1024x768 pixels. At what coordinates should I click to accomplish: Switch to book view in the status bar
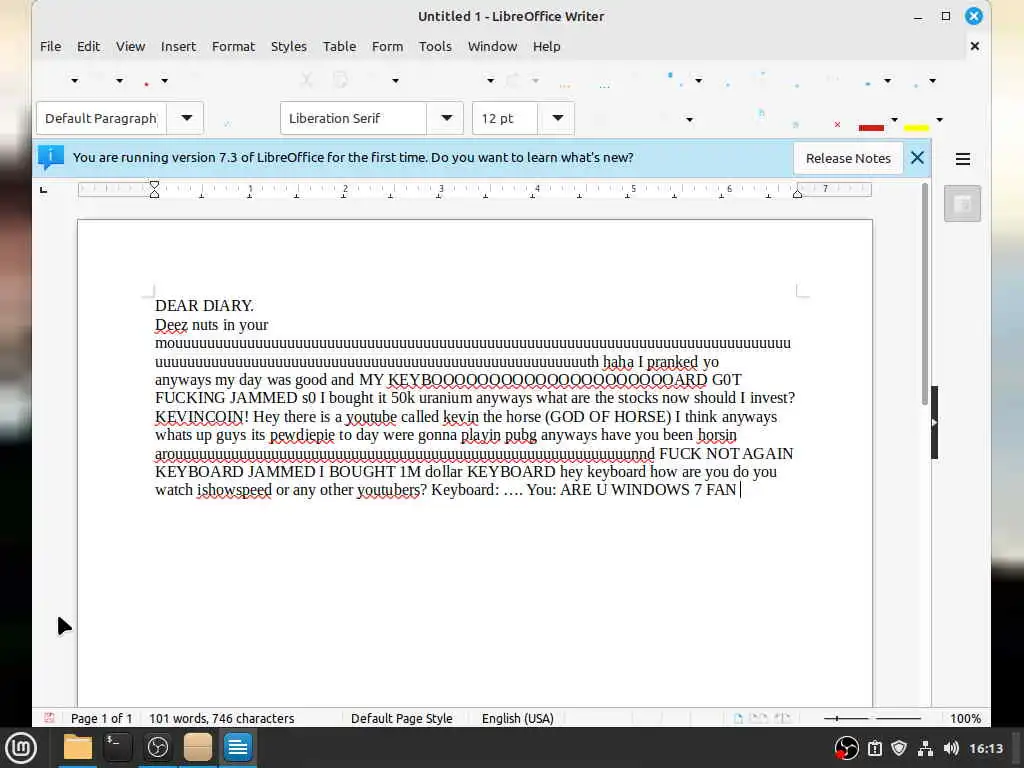pyautogui.click(x=782, y=718)
